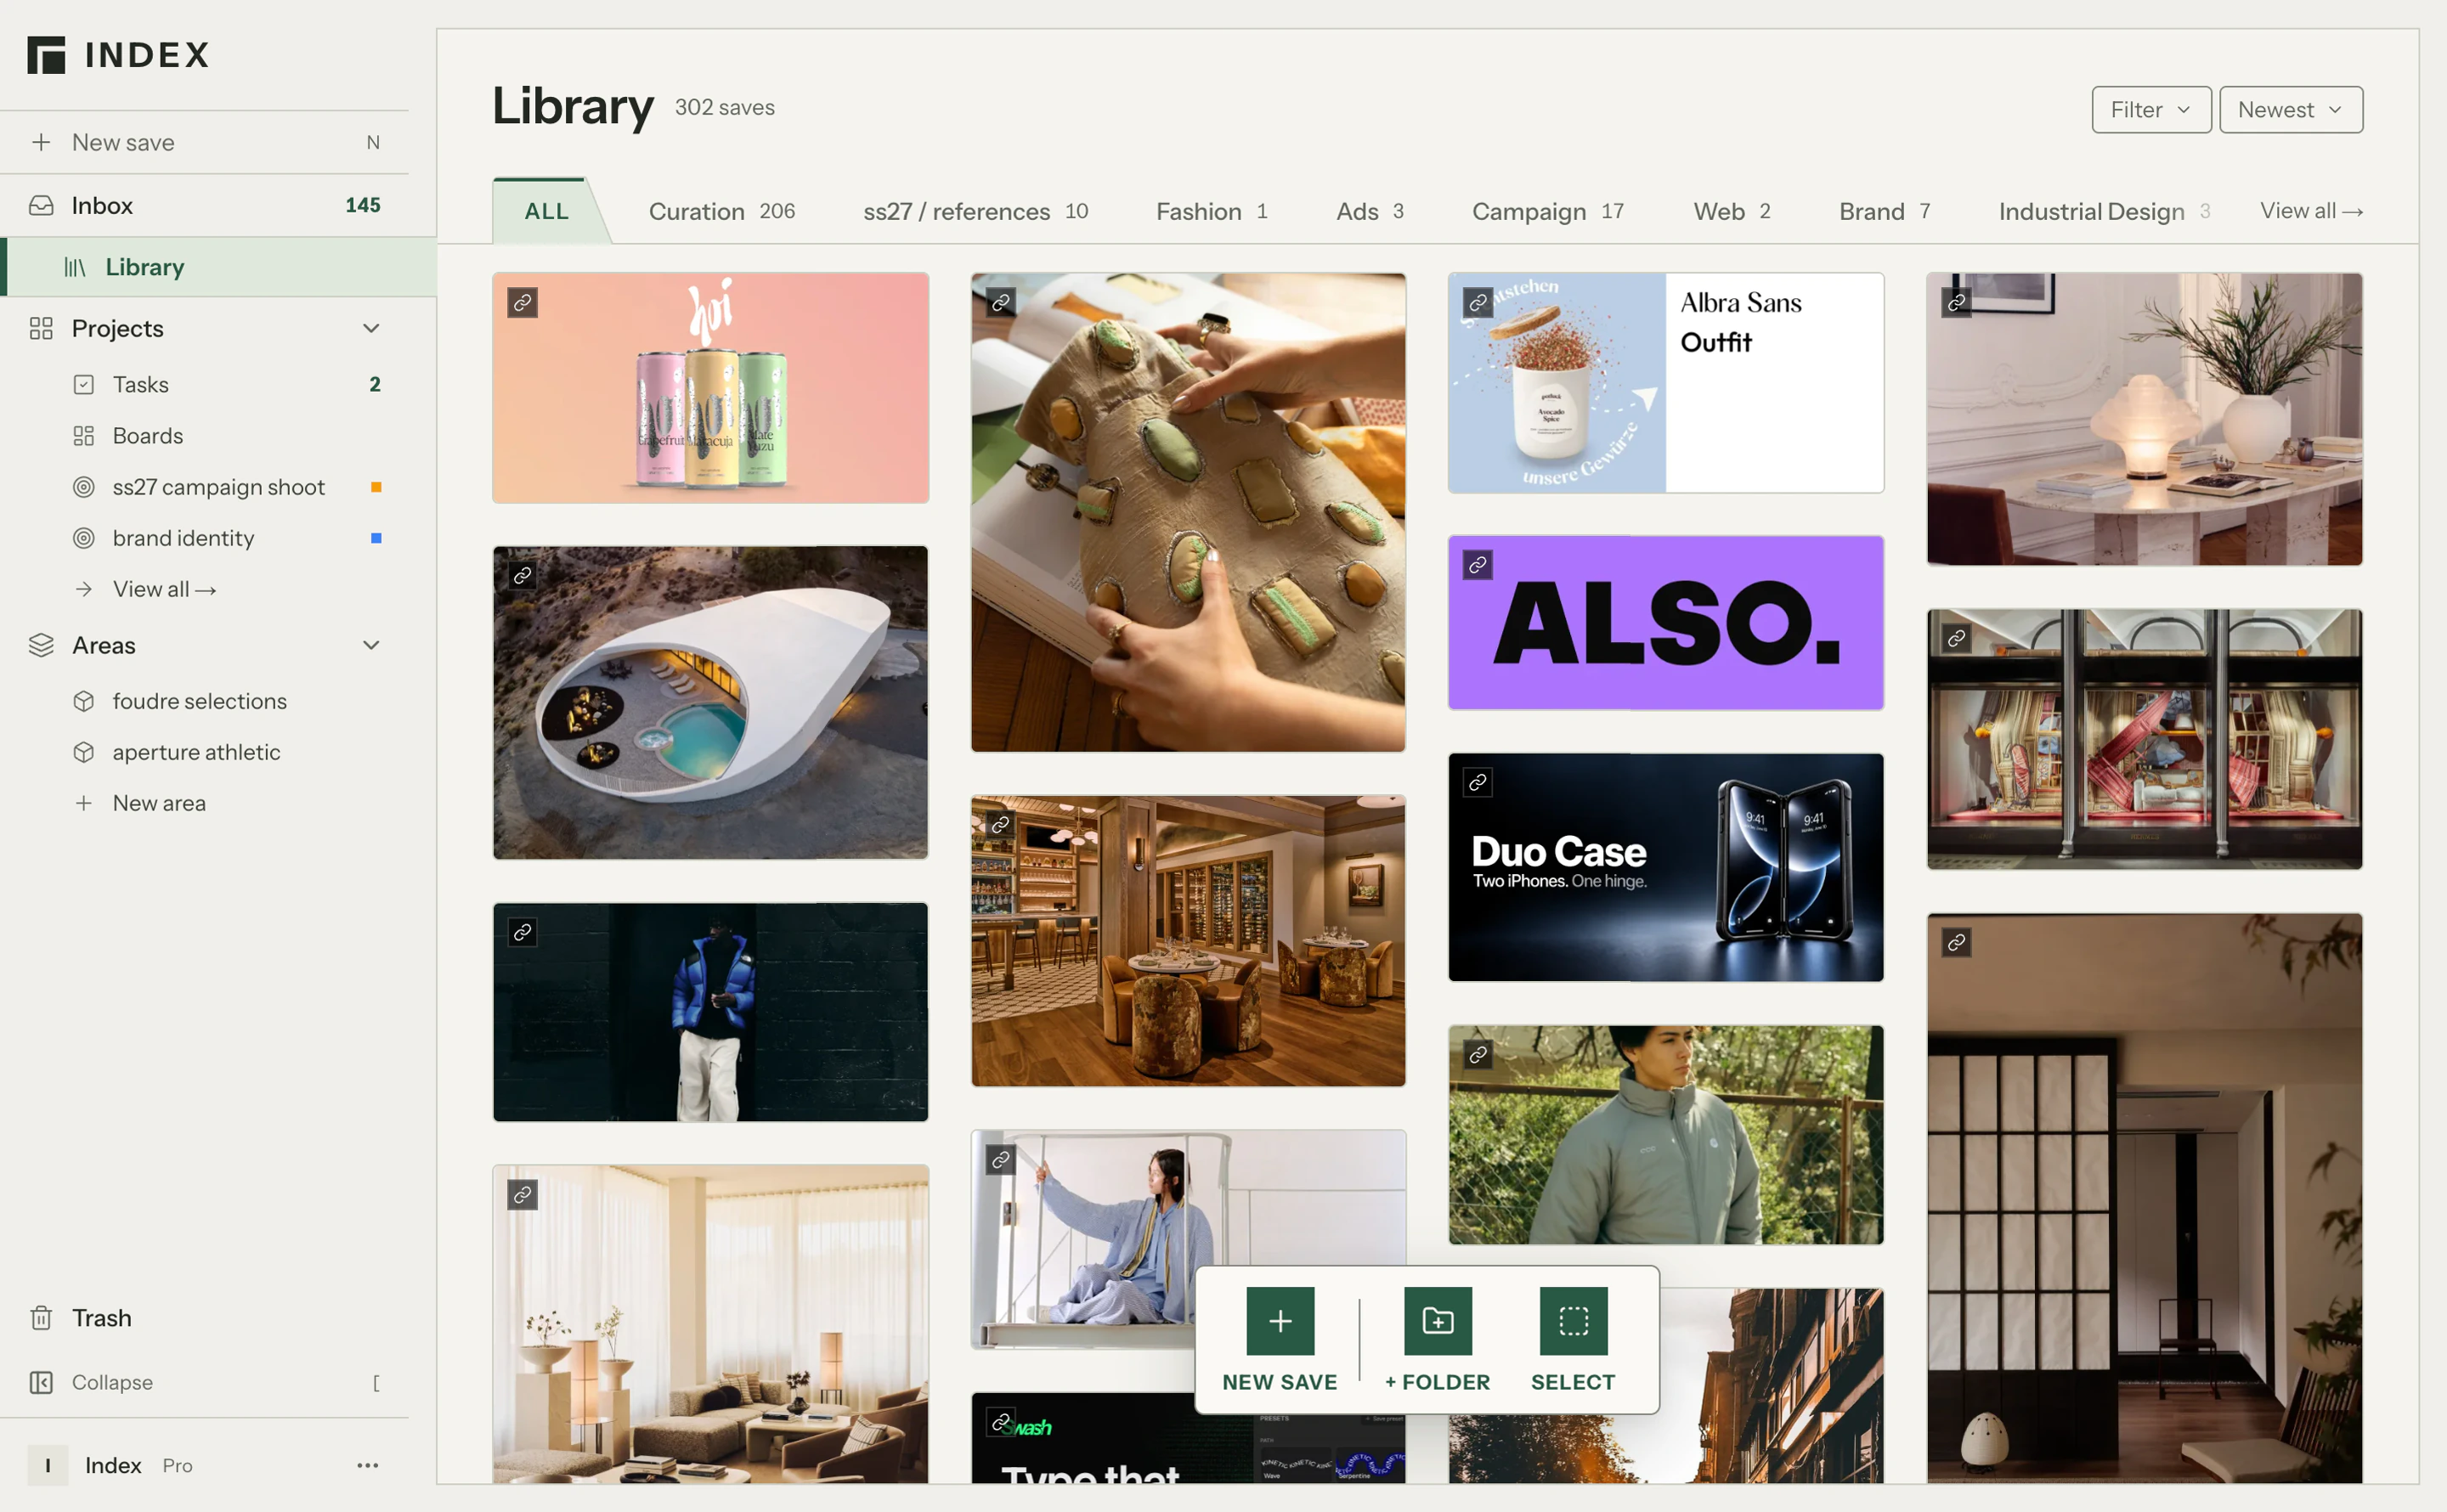
Task: Click the add Folder icon button
Action: coord(1437,1320)
